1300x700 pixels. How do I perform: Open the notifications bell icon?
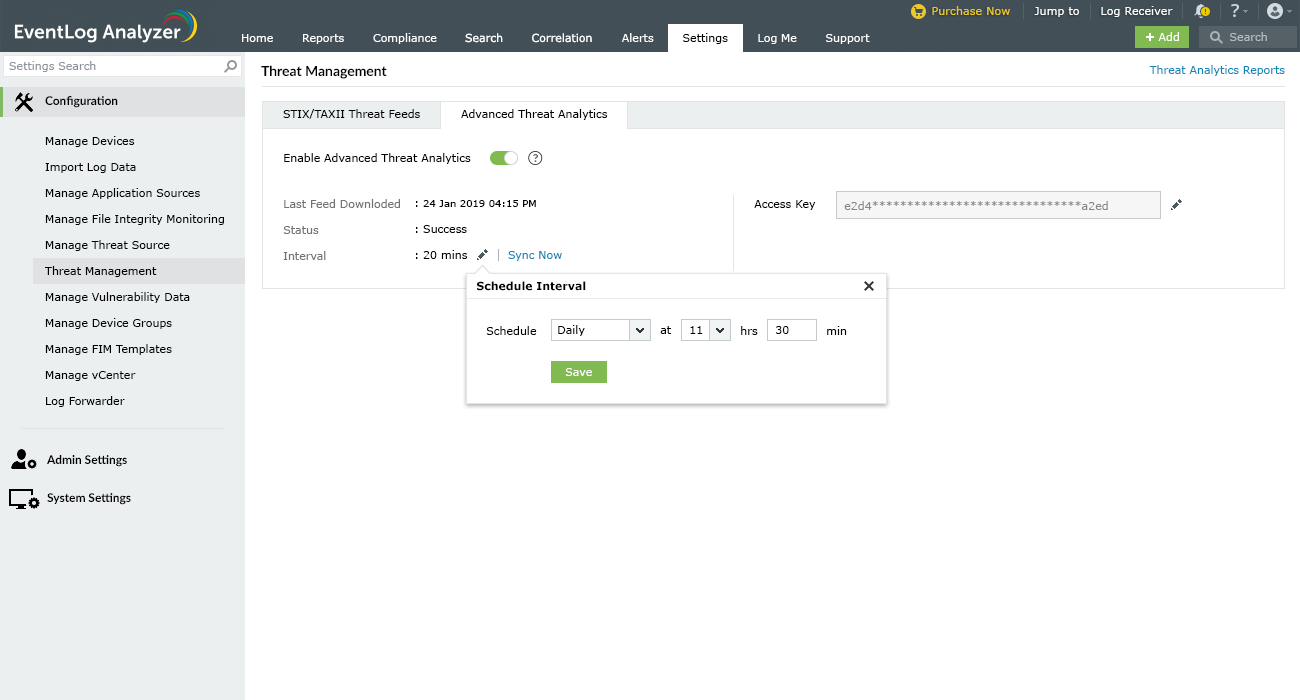tap(1202, 11)
